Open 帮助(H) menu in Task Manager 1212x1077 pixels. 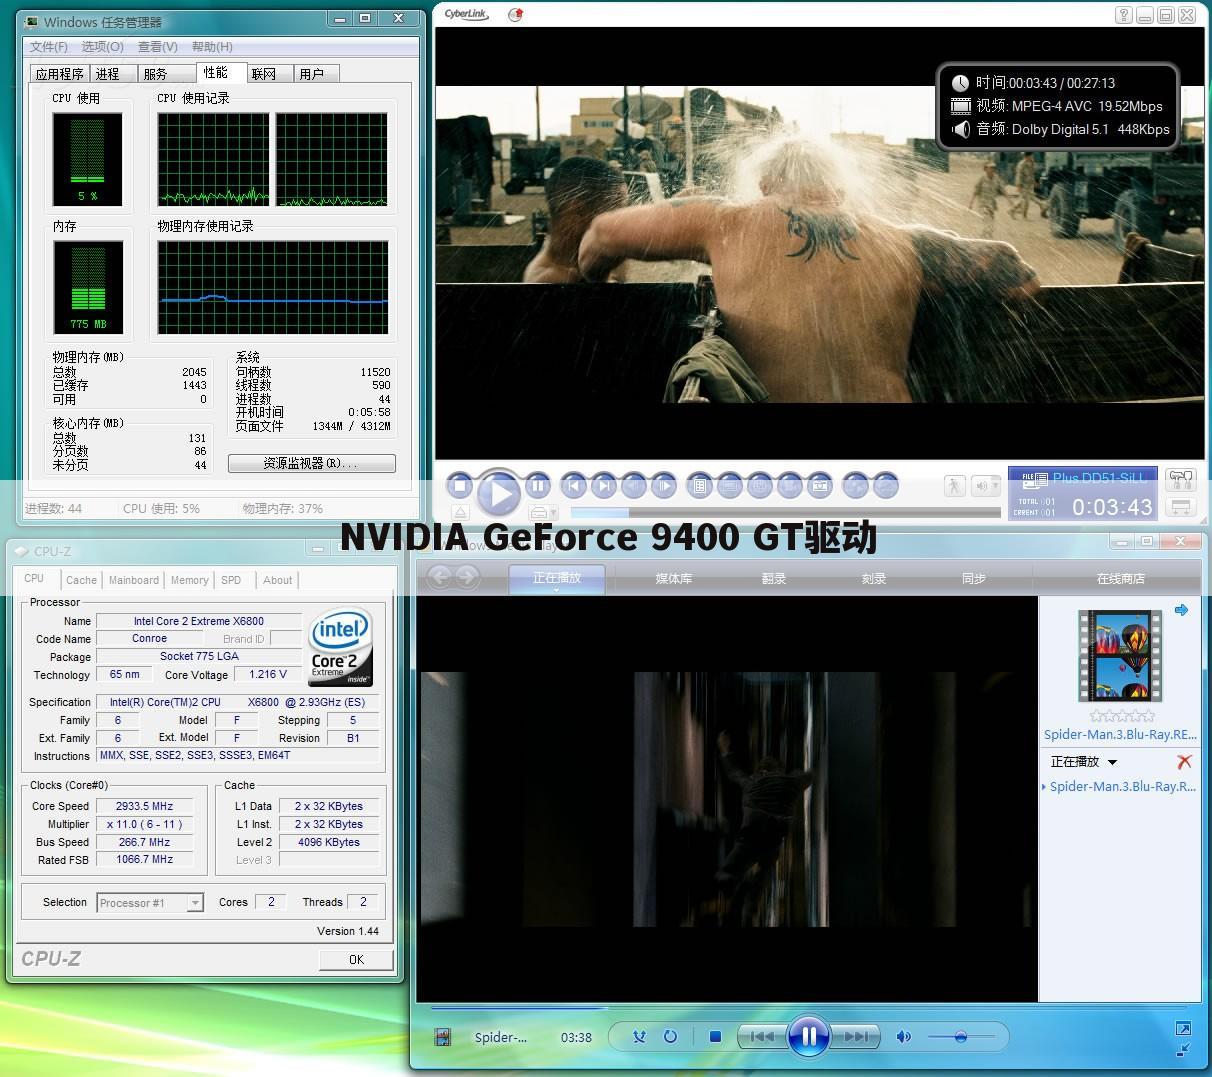(212, 46)
